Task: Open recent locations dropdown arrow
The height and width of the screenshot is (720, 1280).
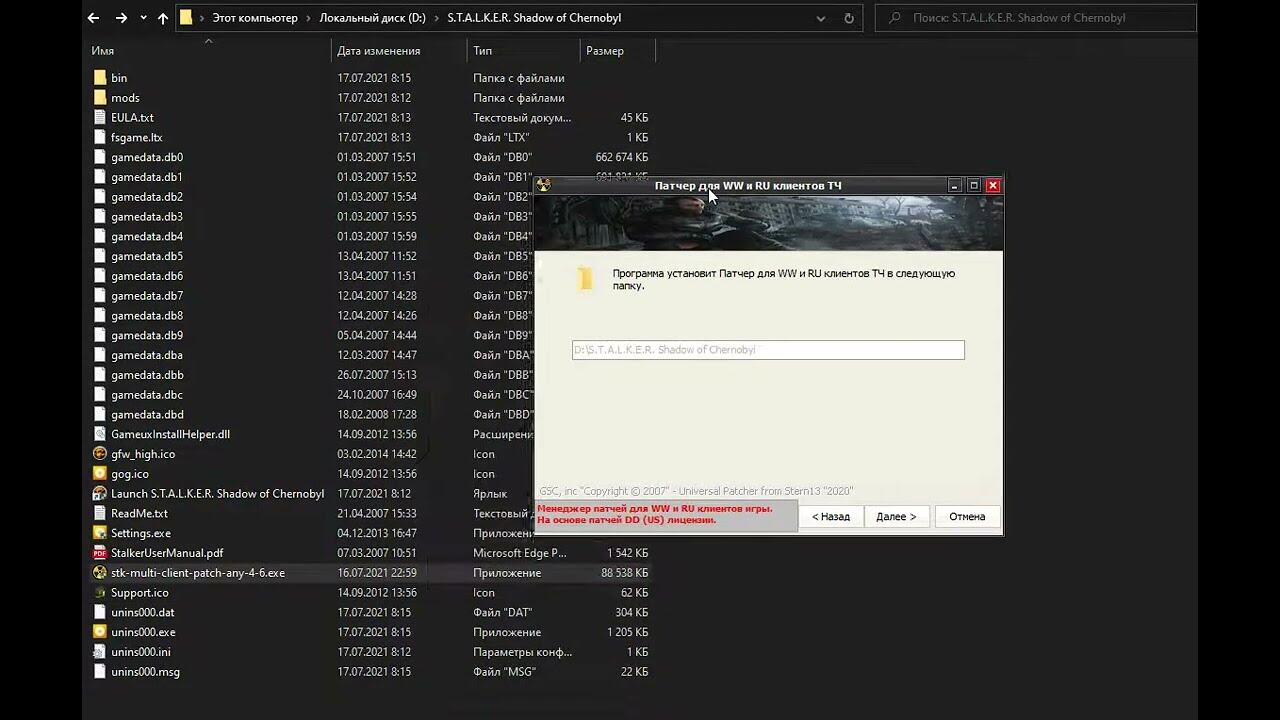Action: (x=143, y=18)
